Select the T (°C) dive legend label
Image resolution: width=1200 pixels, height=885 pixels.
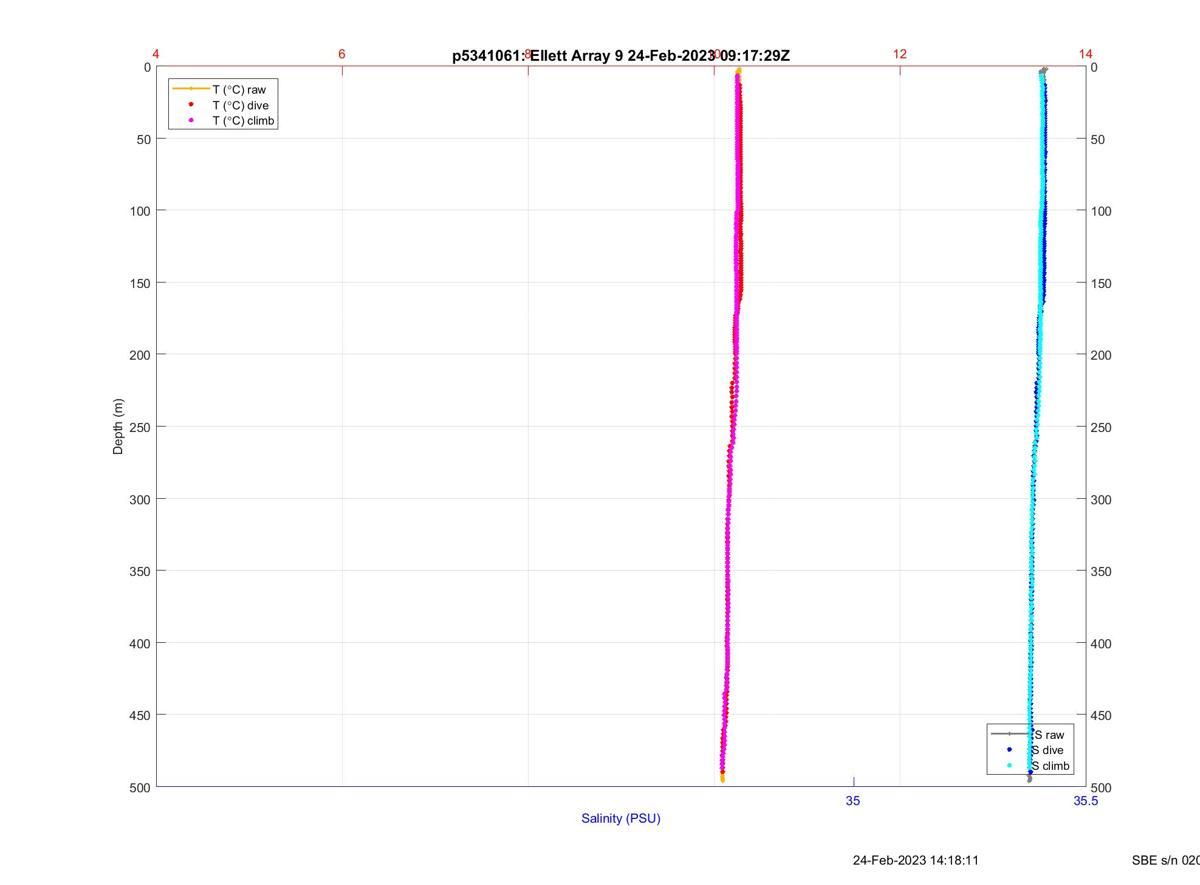click(240, 105)
